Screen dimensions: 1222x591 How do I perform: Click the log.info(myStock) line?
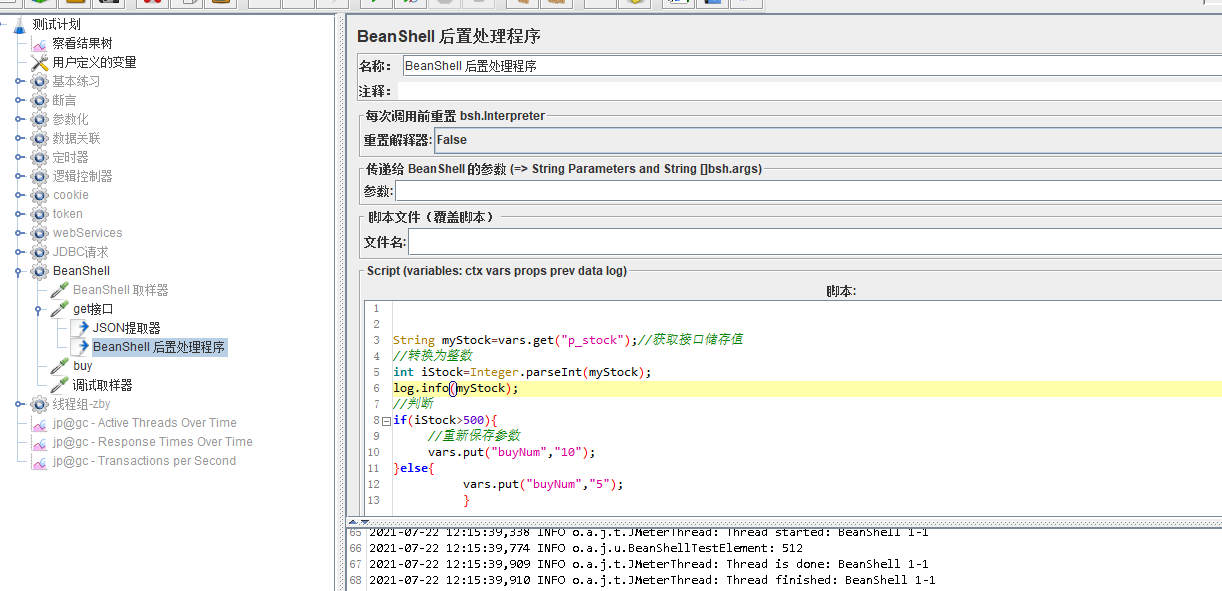point(456,388)
